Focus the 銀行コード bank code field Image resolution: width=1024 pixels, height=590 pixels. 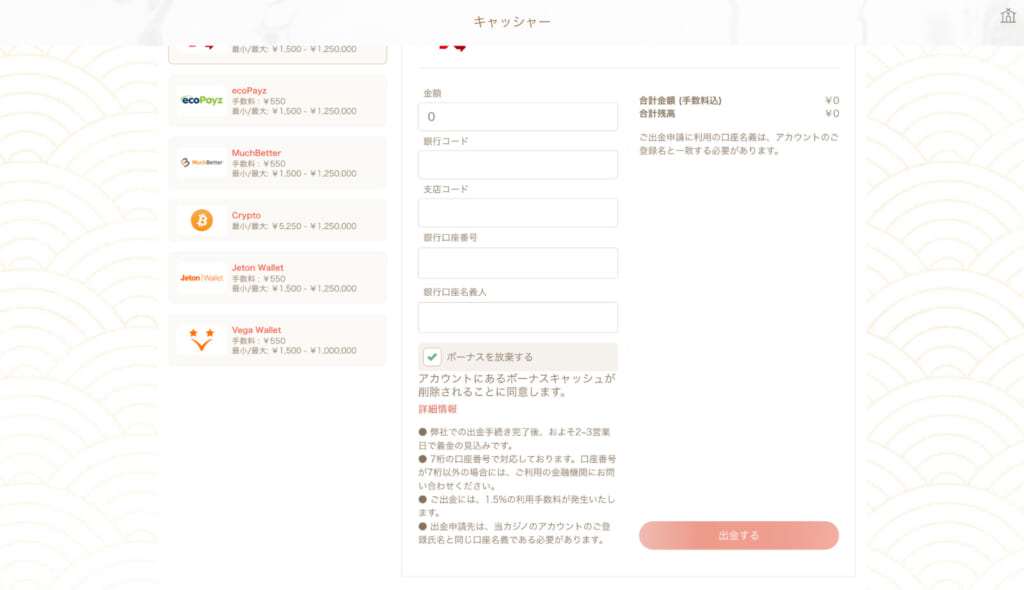[x=518, y=165]
